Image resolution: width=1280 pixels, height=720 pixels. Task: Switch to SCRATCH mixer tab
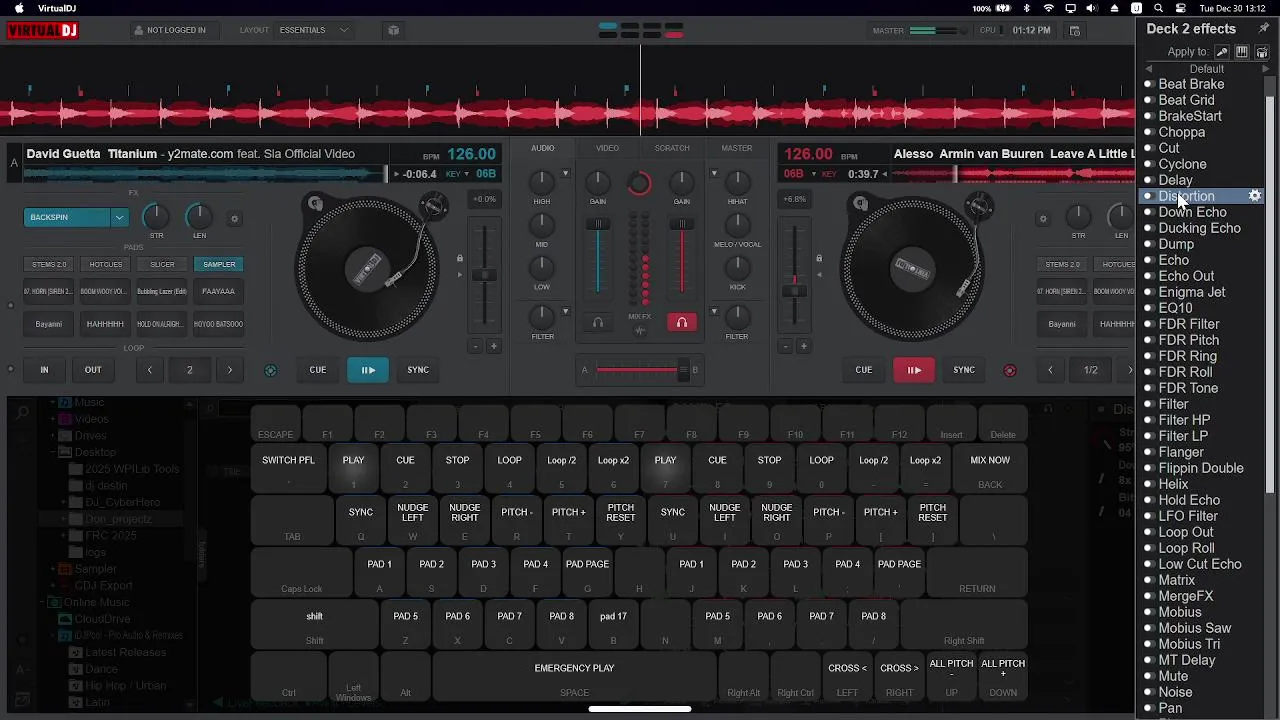click(x=672, y=148)
